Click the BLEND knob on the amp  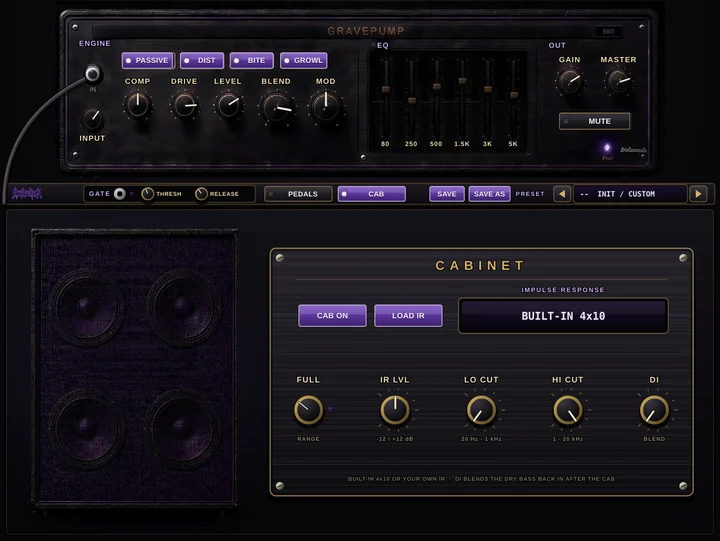coord(276,107)
